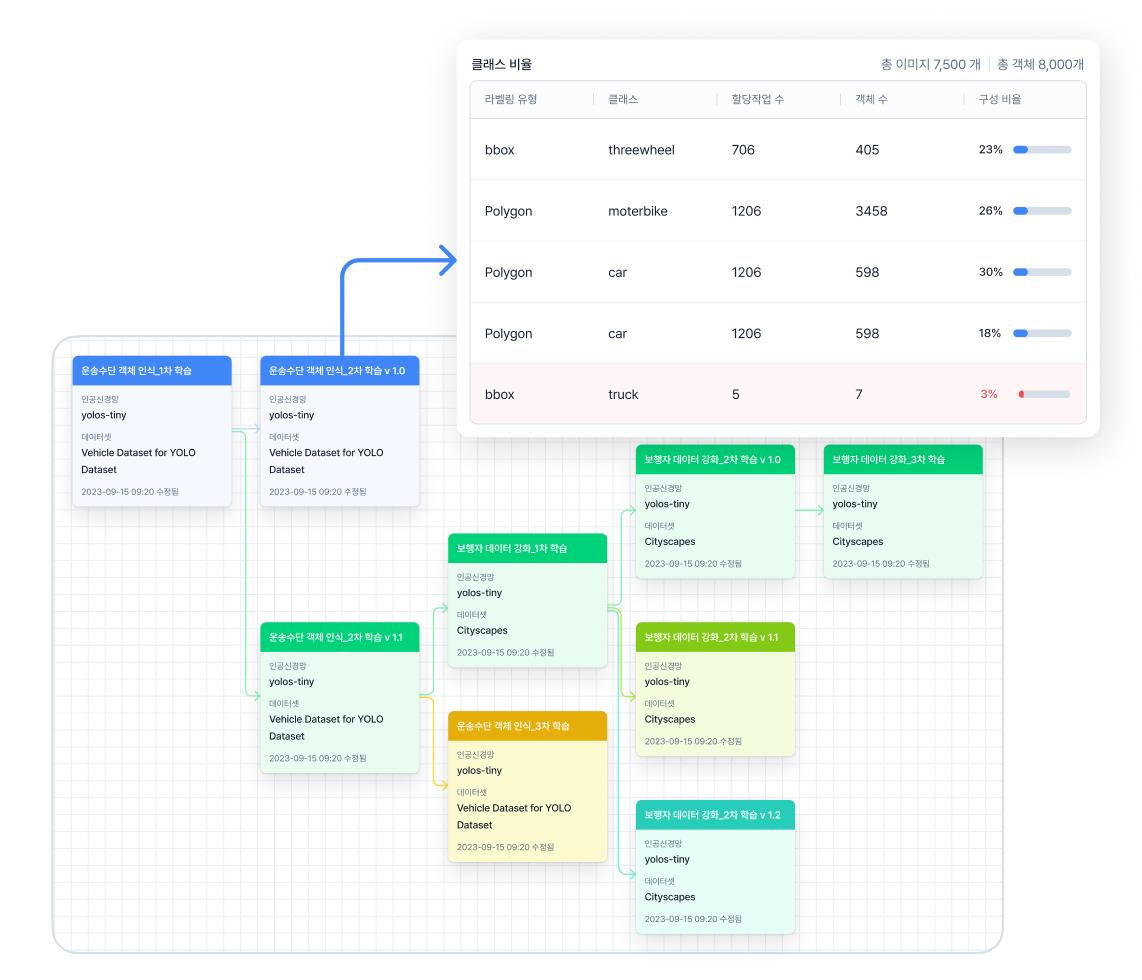Click the bbox cell in the threewheel row
This screenshot has height=980, width=1142.
click(500, 150)
